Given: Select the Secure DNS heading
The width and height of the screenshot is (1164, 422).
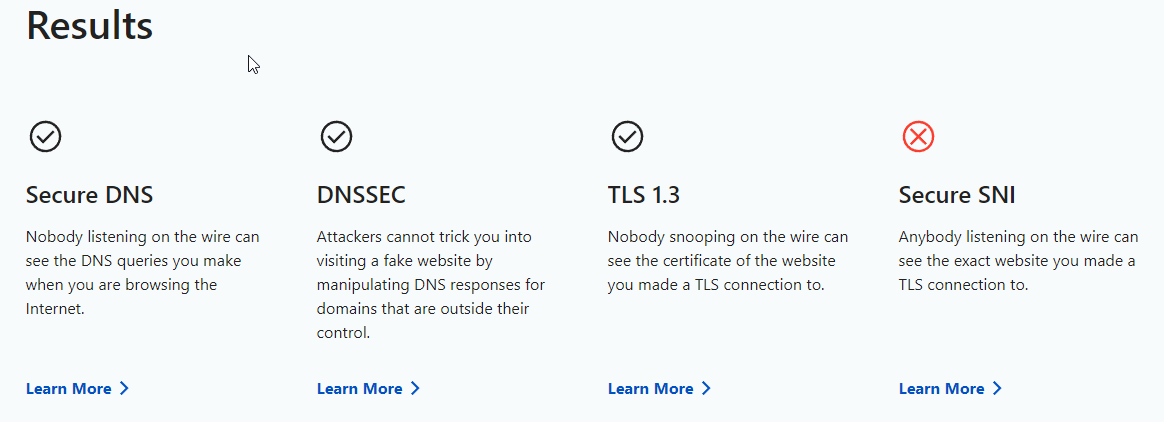Looking at the screenshot, I should point(90,195).
